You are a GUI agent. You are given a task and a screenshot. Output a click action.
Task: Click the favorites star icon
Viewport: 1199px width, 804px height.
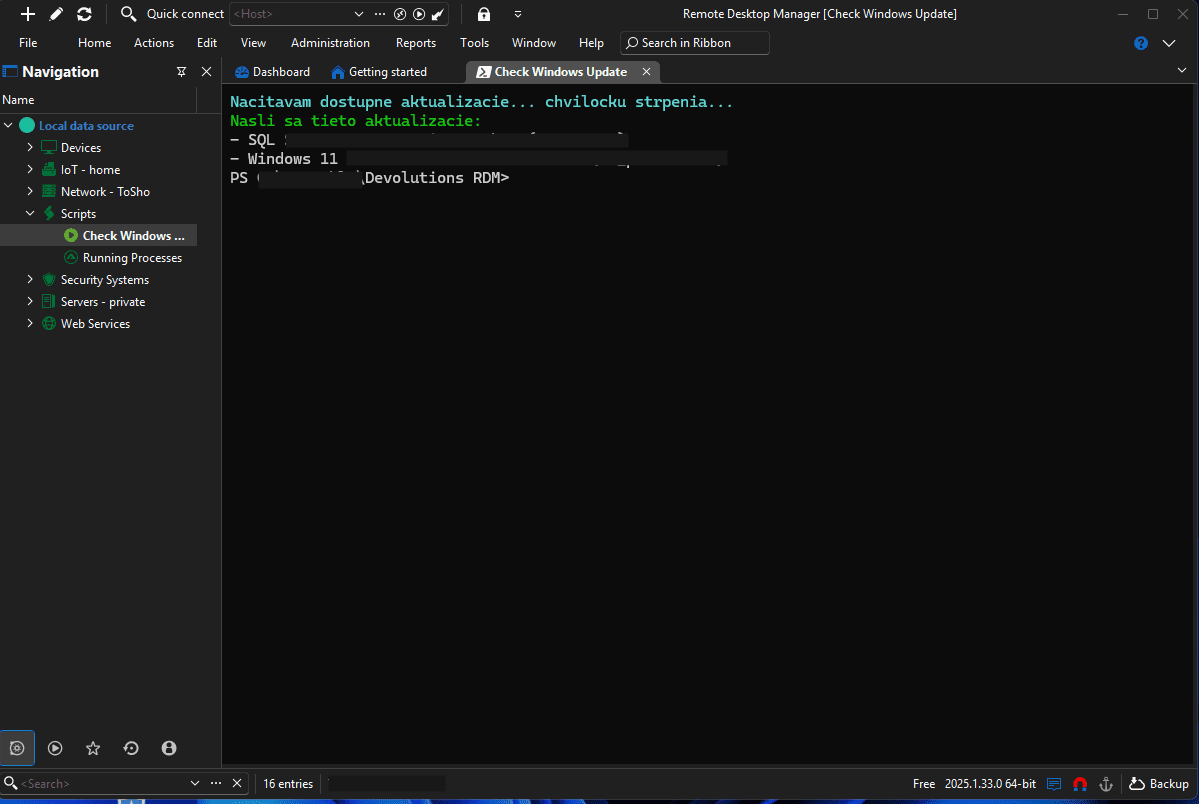tap(93, 748)
